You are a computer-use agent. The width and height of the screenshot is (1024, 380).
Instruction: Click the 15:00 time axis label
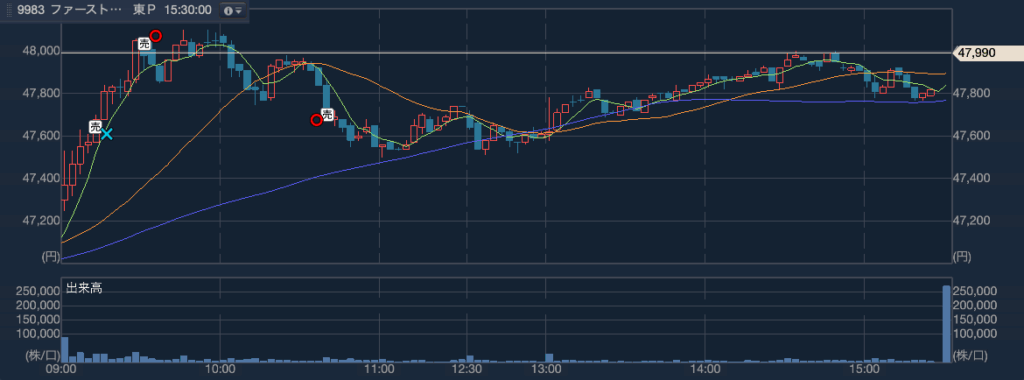click(x=864, y=370)
